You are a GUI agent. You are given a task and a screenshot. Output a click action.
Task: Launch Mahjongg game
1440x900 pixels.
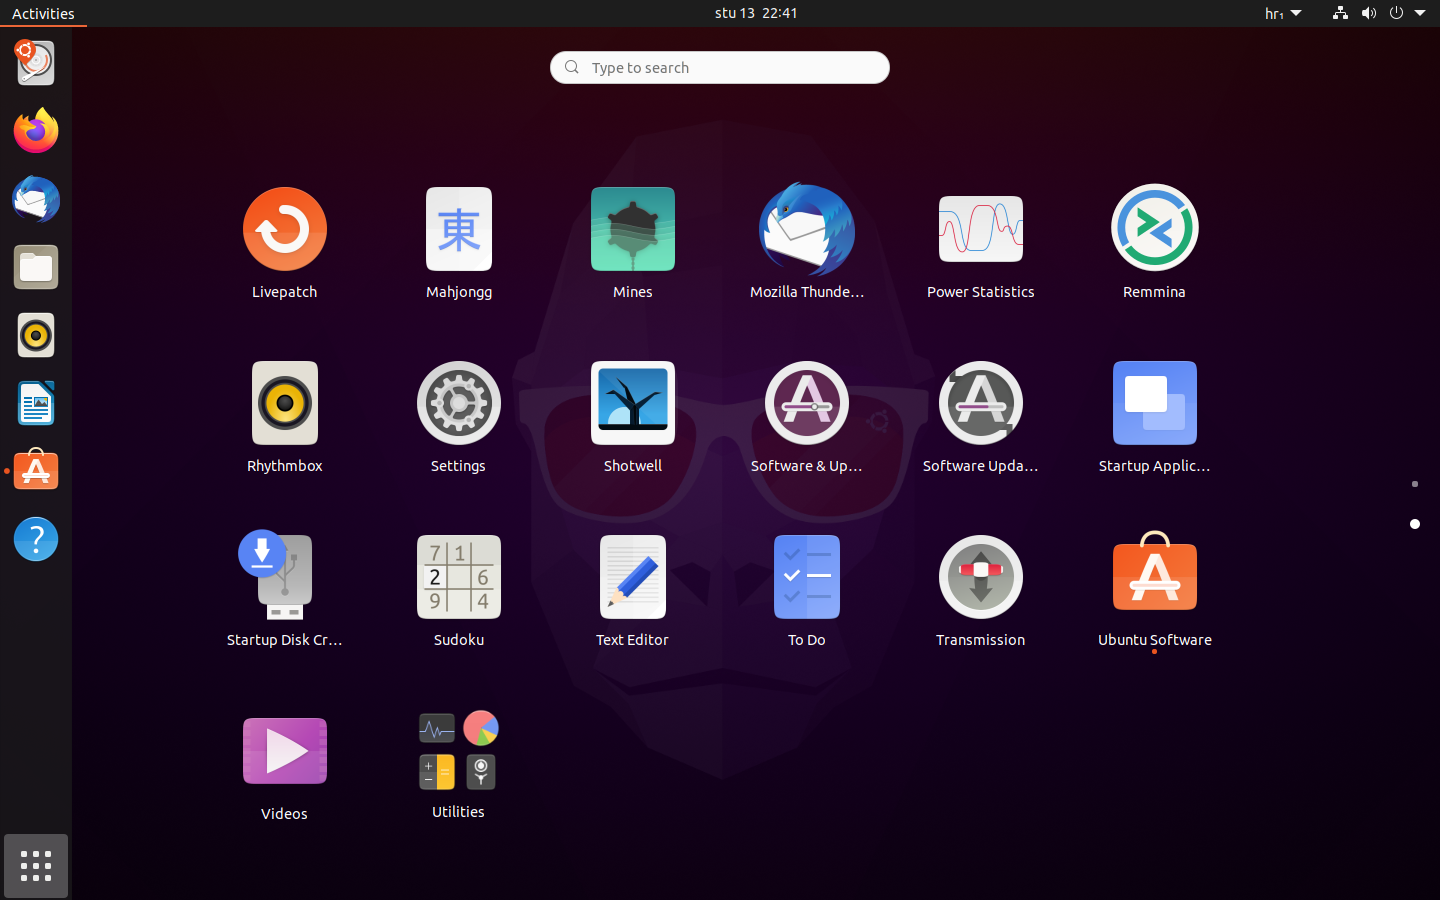click(x=459, y=242)
